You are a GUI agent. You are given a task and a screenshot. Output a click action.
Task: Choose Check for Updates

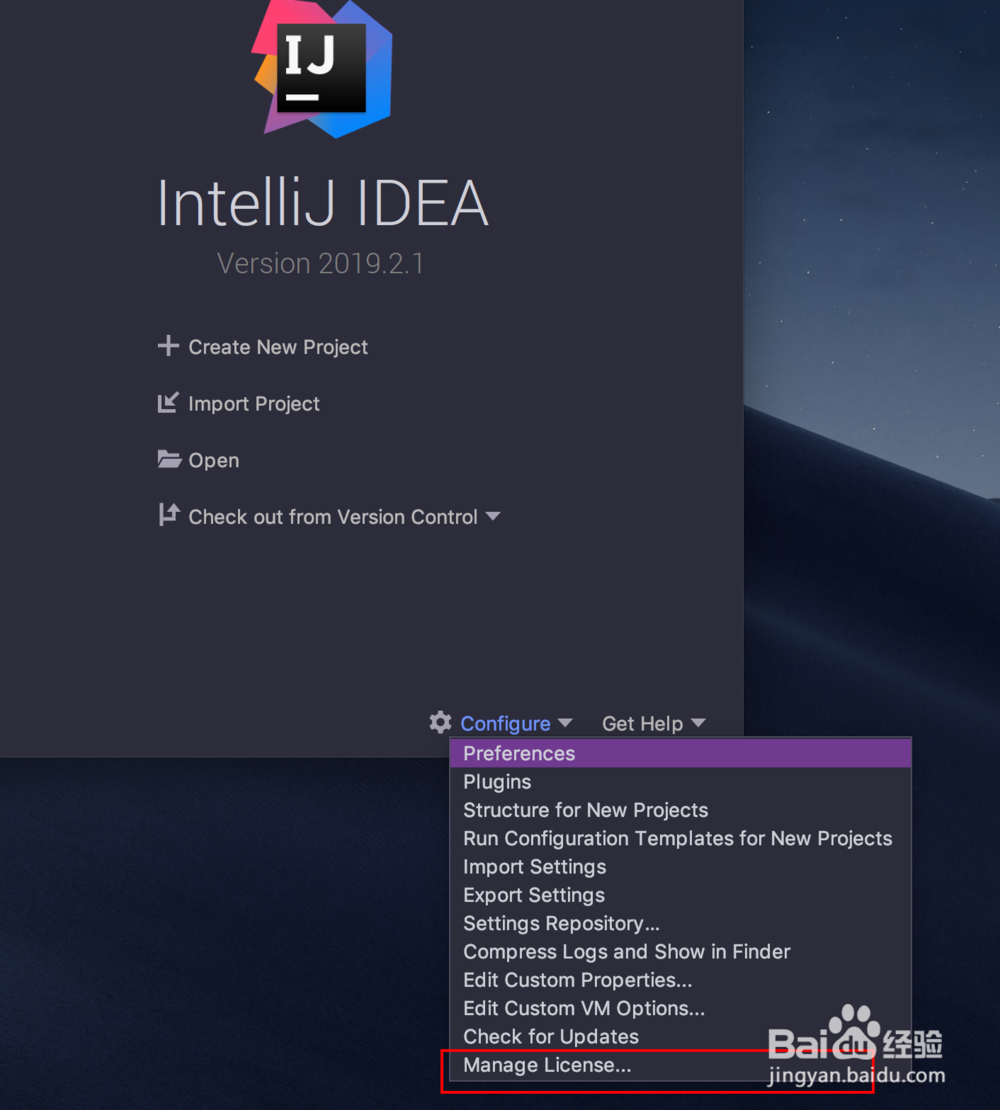point(550,1036)
